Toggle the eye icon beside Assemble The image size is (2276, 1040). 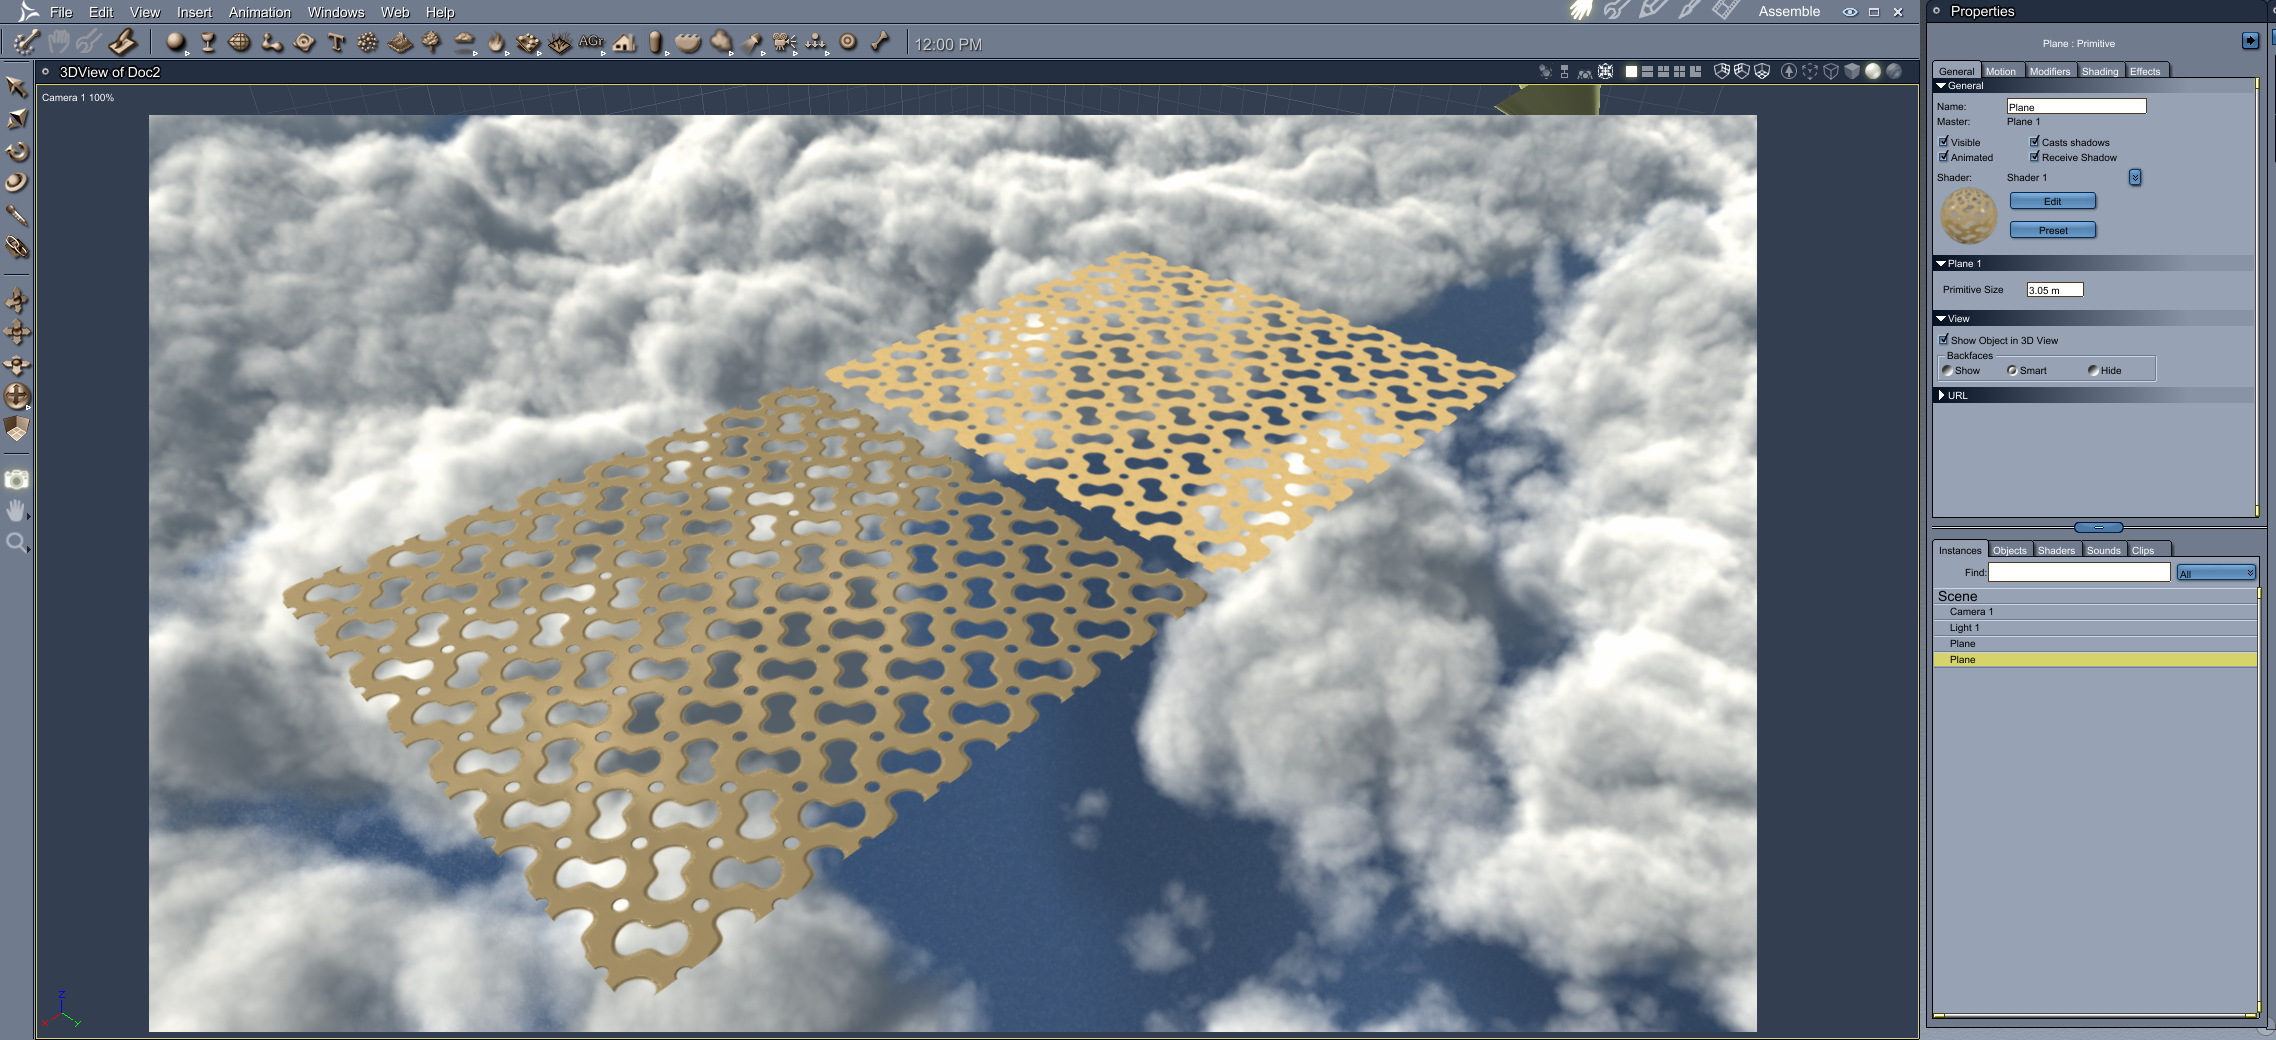pos(1850,12)
